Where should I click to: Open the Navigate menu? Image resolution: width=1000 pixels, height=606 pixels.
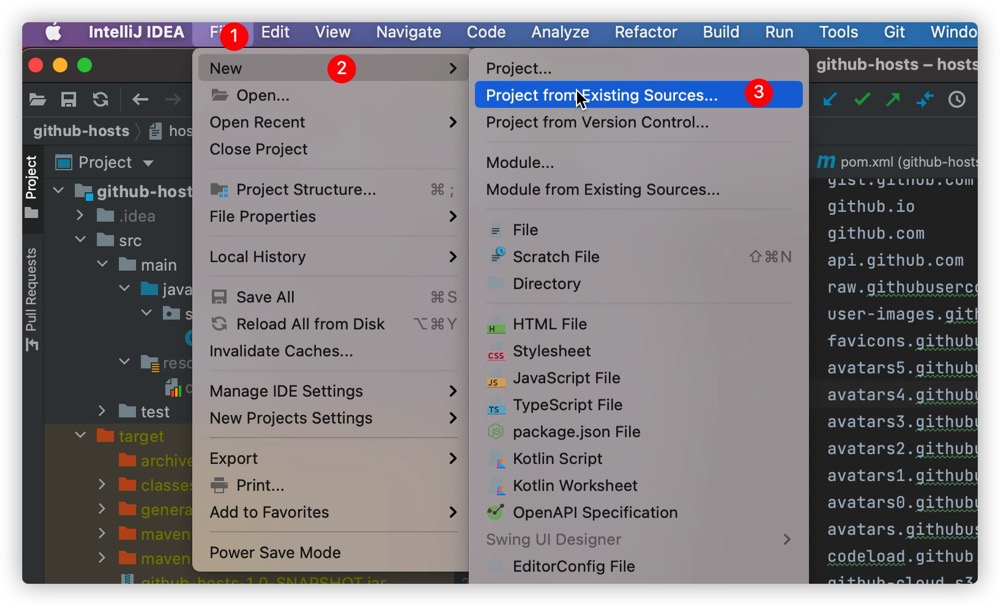pyautogui.click(x=408, y=32)
